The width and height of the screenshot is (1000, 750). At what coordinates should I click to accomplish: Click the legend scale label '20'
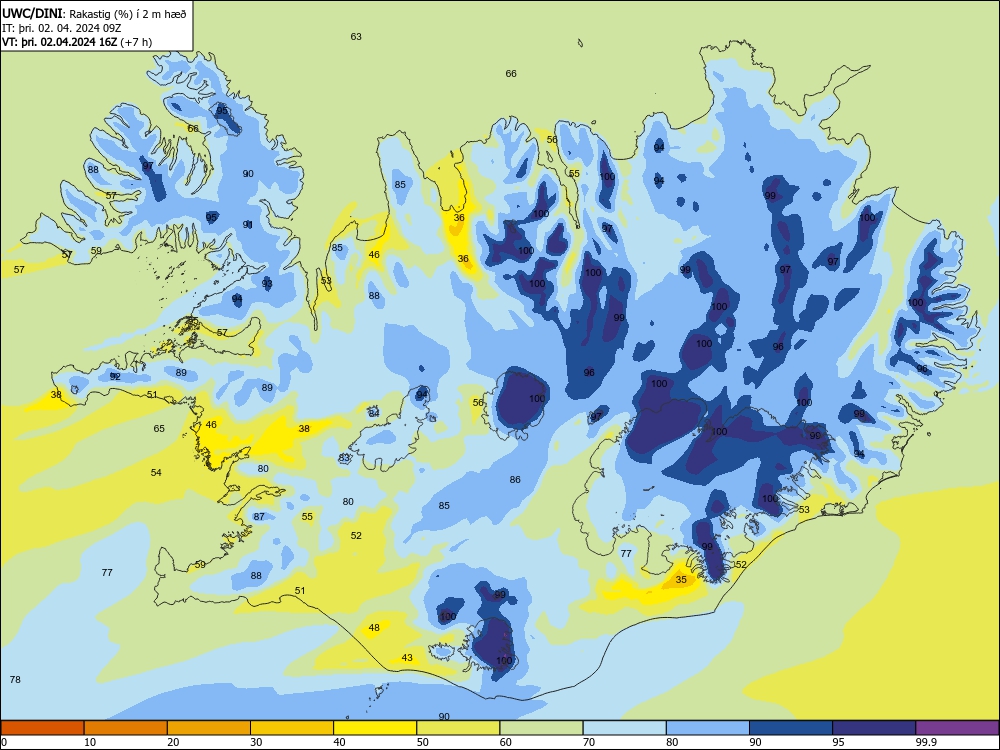point(173,742)
